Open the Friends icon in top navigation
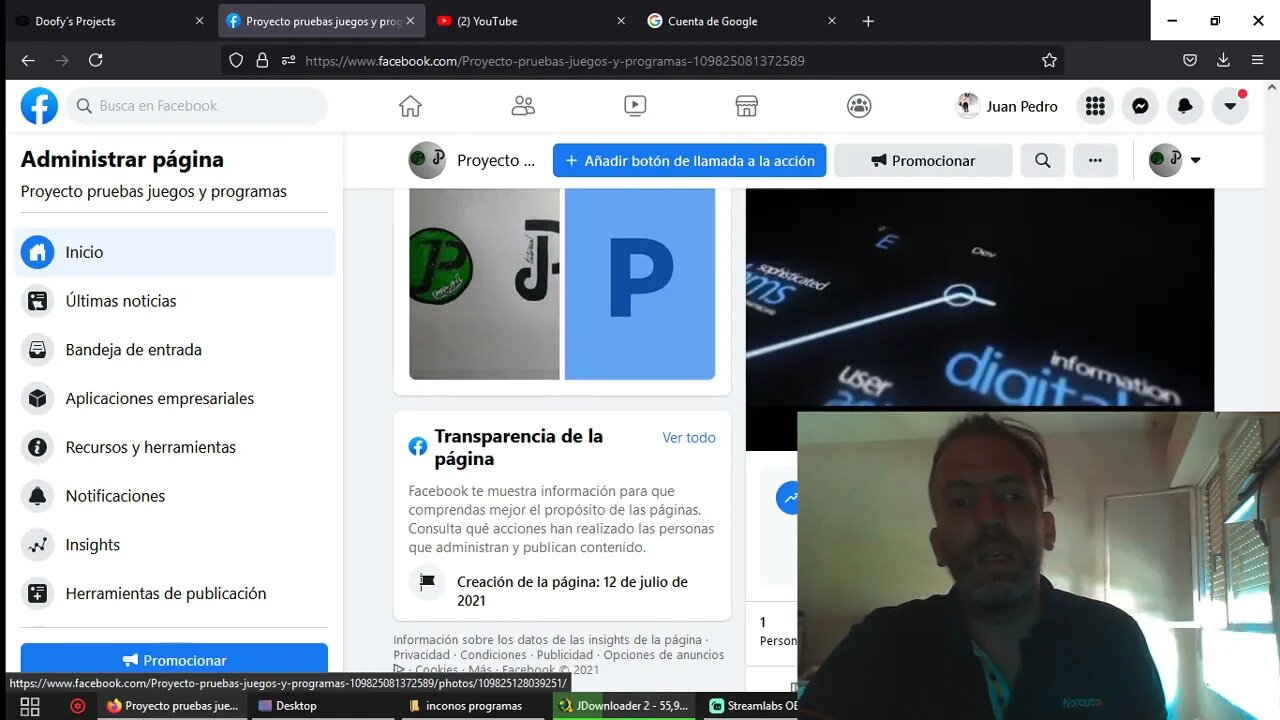Screen dimensions: 1280x720 click(523, 106)
